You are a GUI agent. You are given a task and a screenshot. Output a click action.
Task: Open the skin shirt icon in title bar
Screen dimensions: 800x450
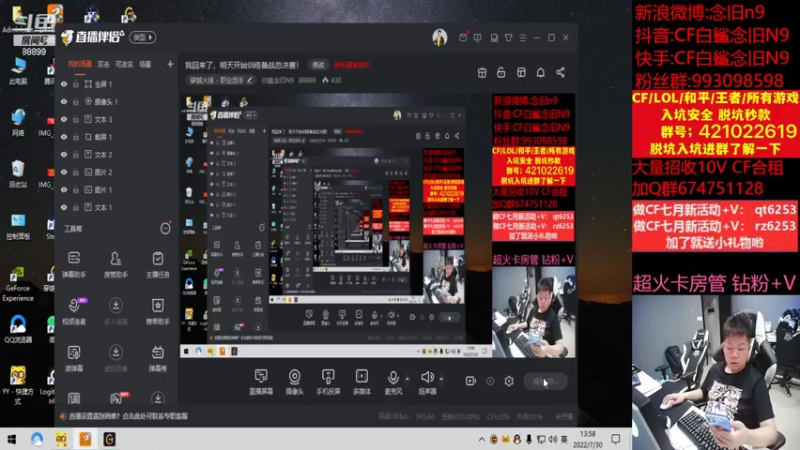click(x=509, y=38)
